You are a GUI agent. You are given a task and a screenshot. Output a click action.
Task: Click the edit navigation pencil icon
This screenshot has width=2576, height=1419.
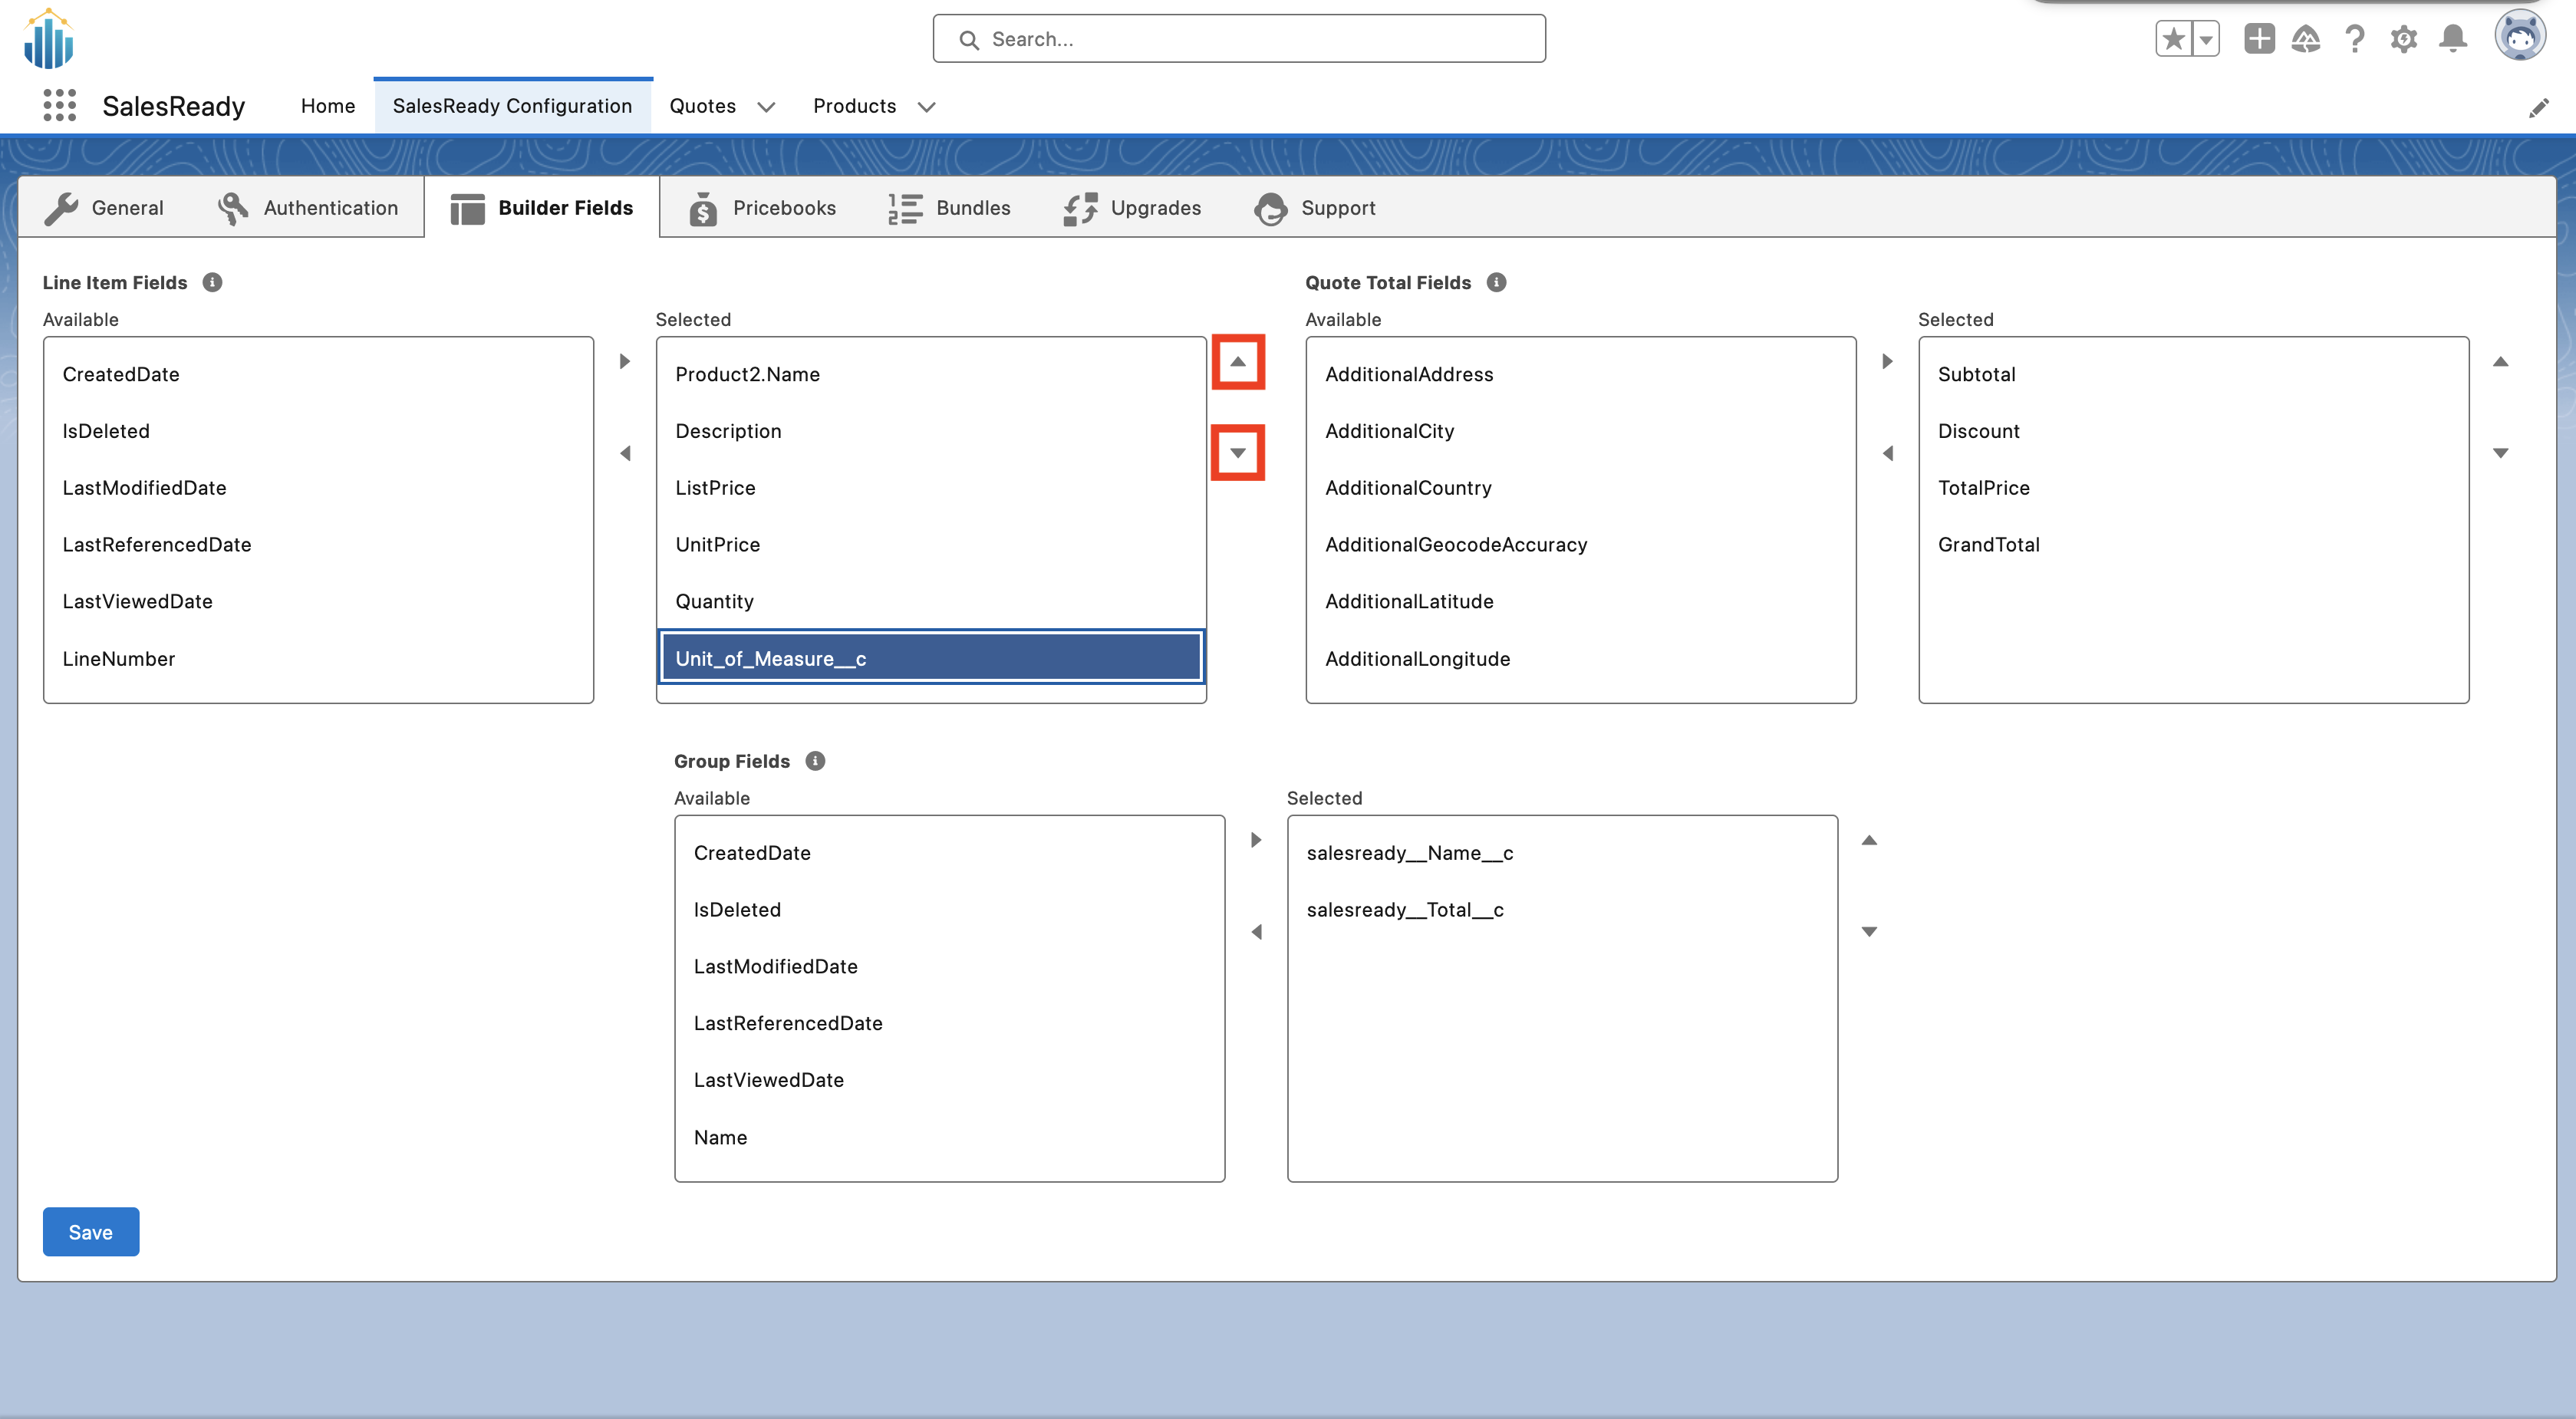2538,108
